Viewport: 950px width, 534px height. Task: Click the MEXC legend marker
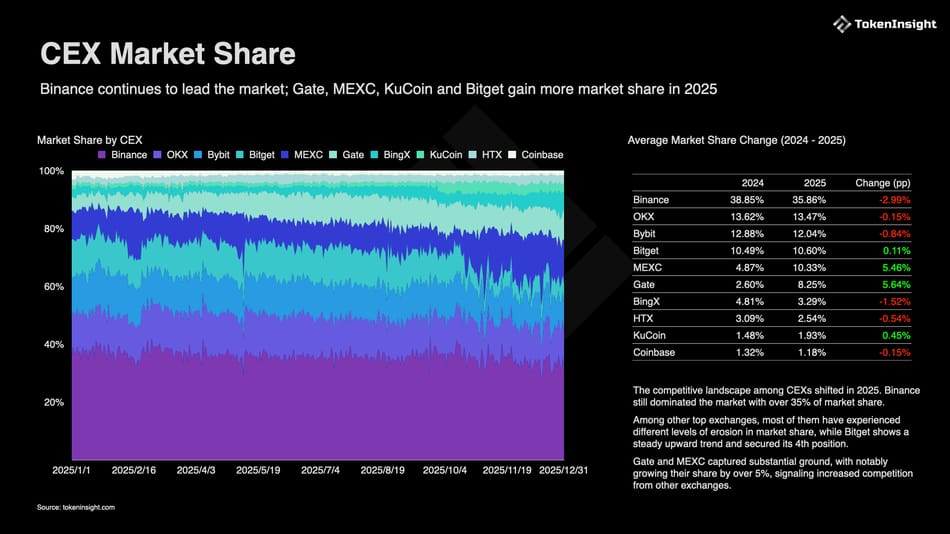point(285,155)
